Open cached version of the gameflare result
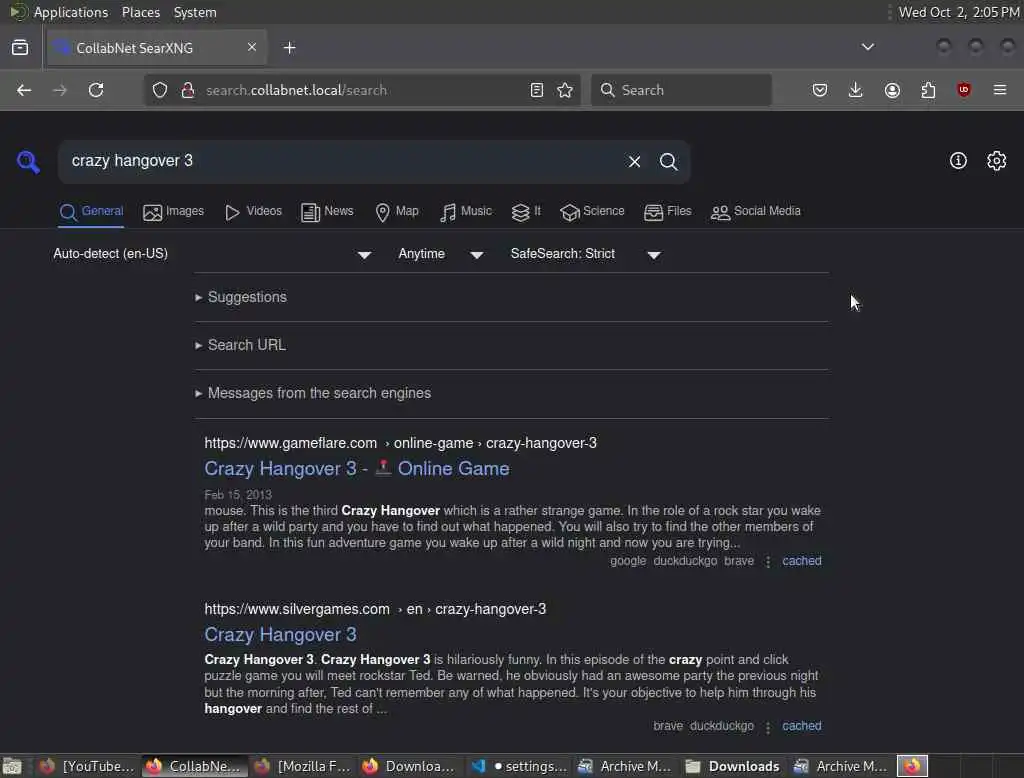This screenshot has height=778, width=1024. click(x=802, y=561)
